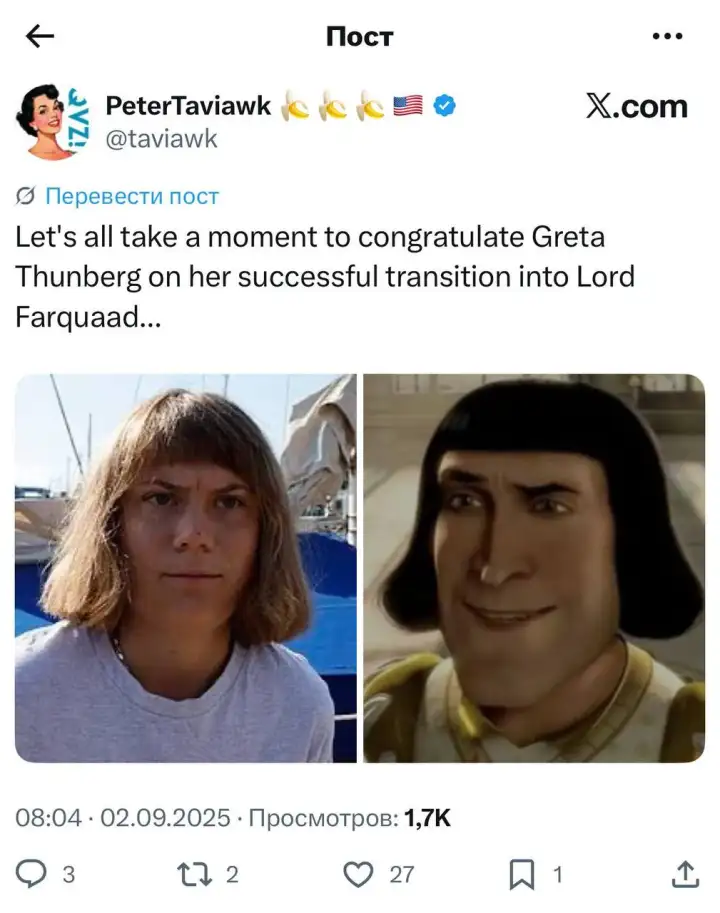Screen dimensions: 720x913
Task: Click the post timestamp 08:04 · 02.09.2025
Action: pyautogui.click(x=123, y=818)
